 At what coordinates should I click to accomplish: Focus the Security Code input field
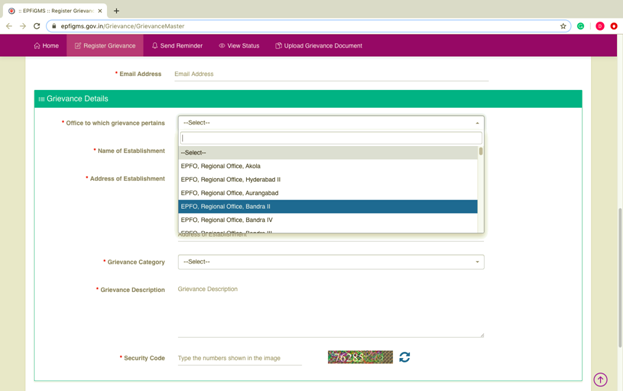240,358
